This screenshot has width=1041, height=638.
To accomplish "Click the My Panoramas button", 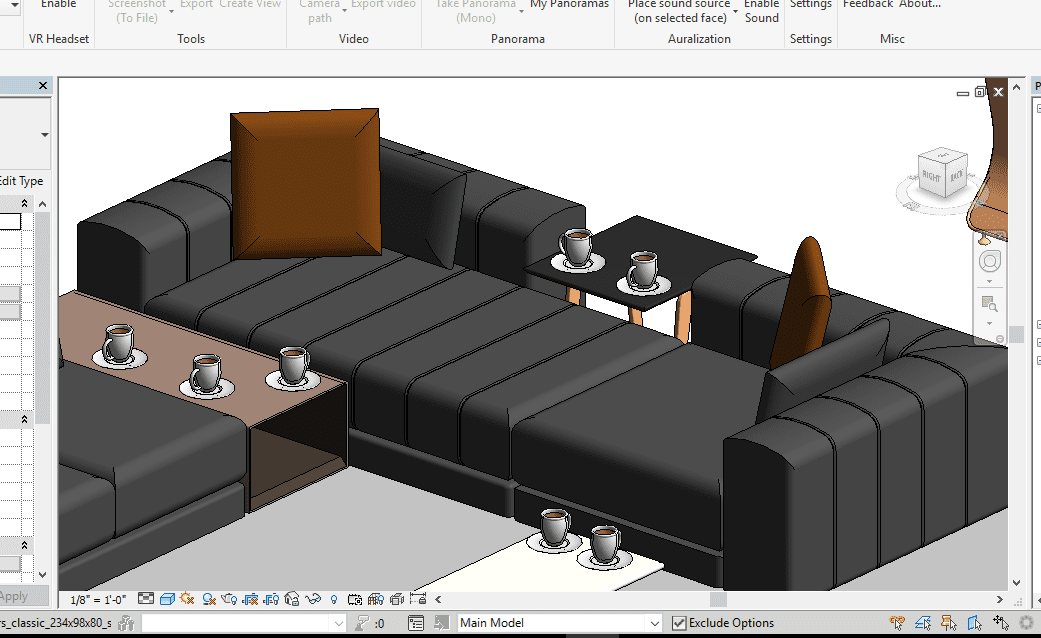I will 569,5.
